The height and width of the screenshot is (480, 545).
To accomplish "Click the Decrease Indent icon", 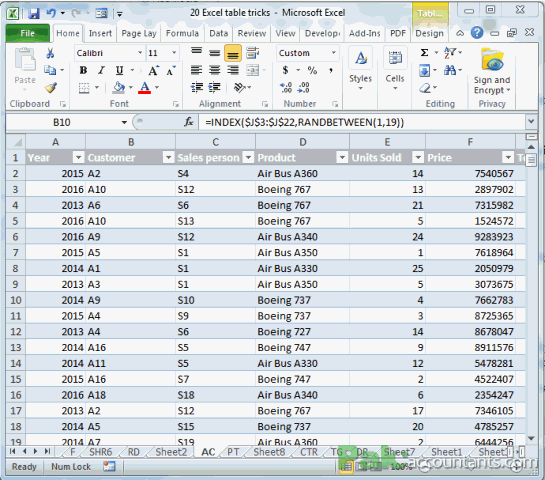I will point(197,88).
